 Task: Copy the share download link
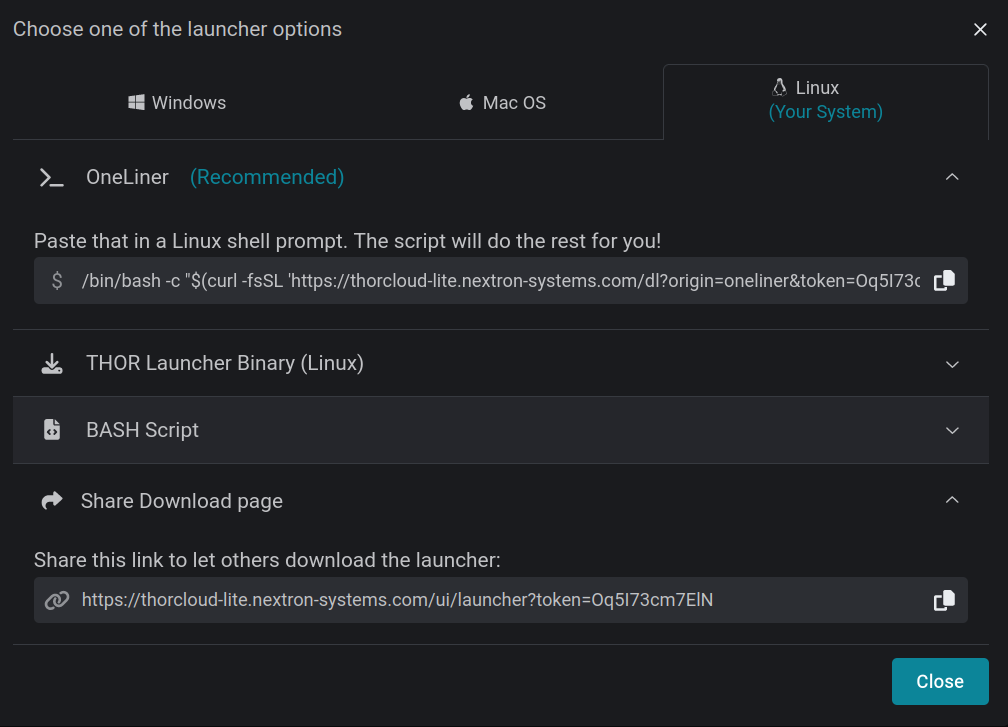coord(944,600)
